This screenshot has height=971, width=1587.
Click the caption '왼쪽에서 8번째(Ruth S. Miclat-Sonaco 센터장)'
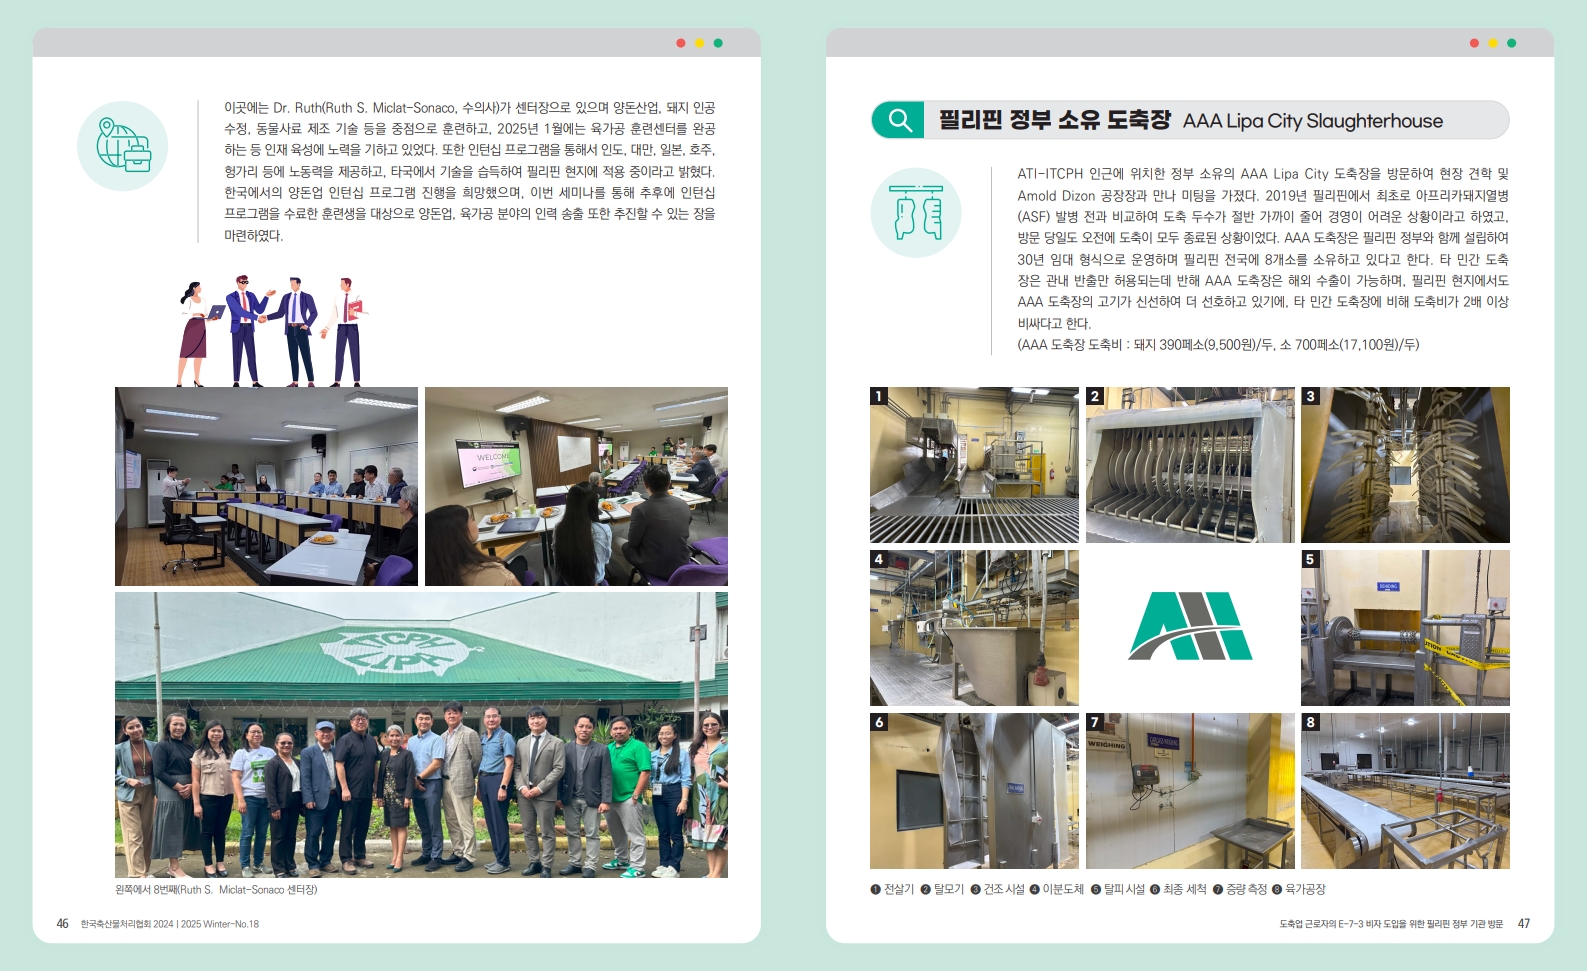(x=216, y=889)
